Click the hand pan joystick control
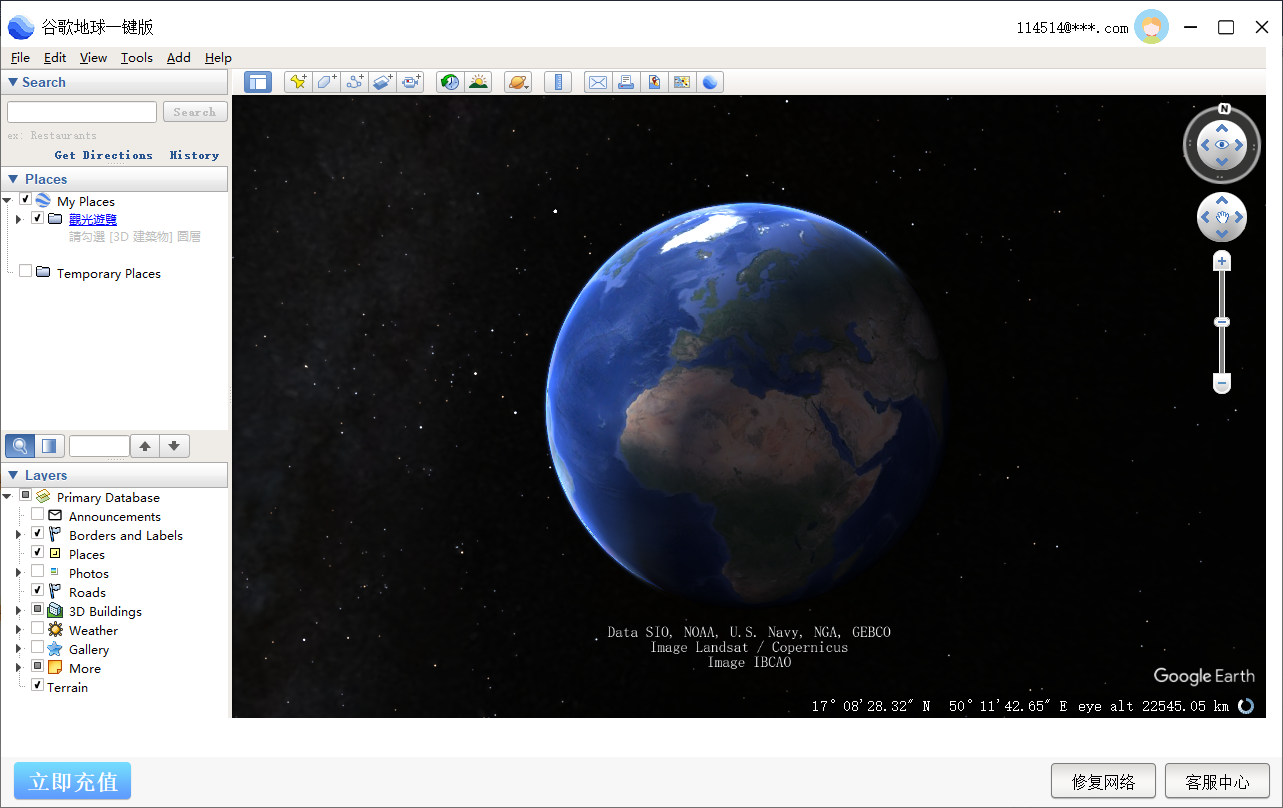 pos(1222,217)
